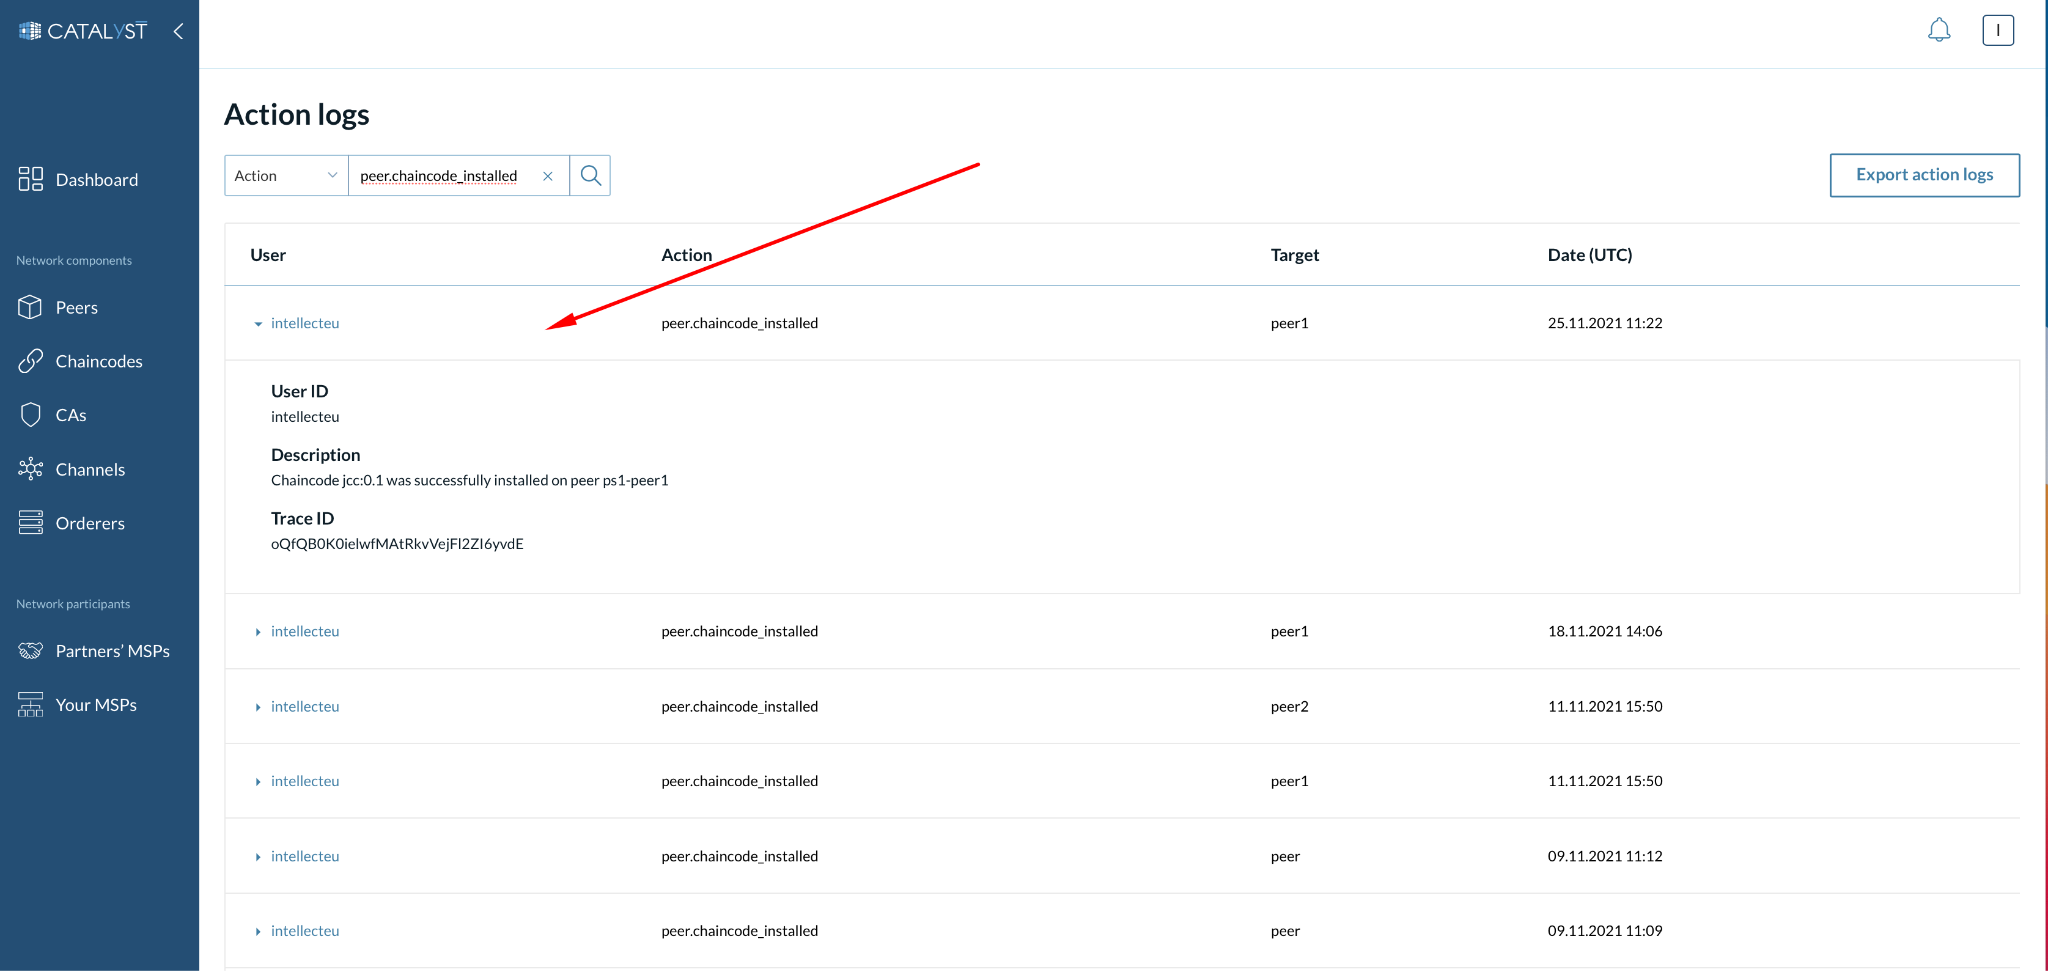Viewport: 2048px width, 971px height.
Task: Click the filter search text field
Action: [x=446, y=176]
